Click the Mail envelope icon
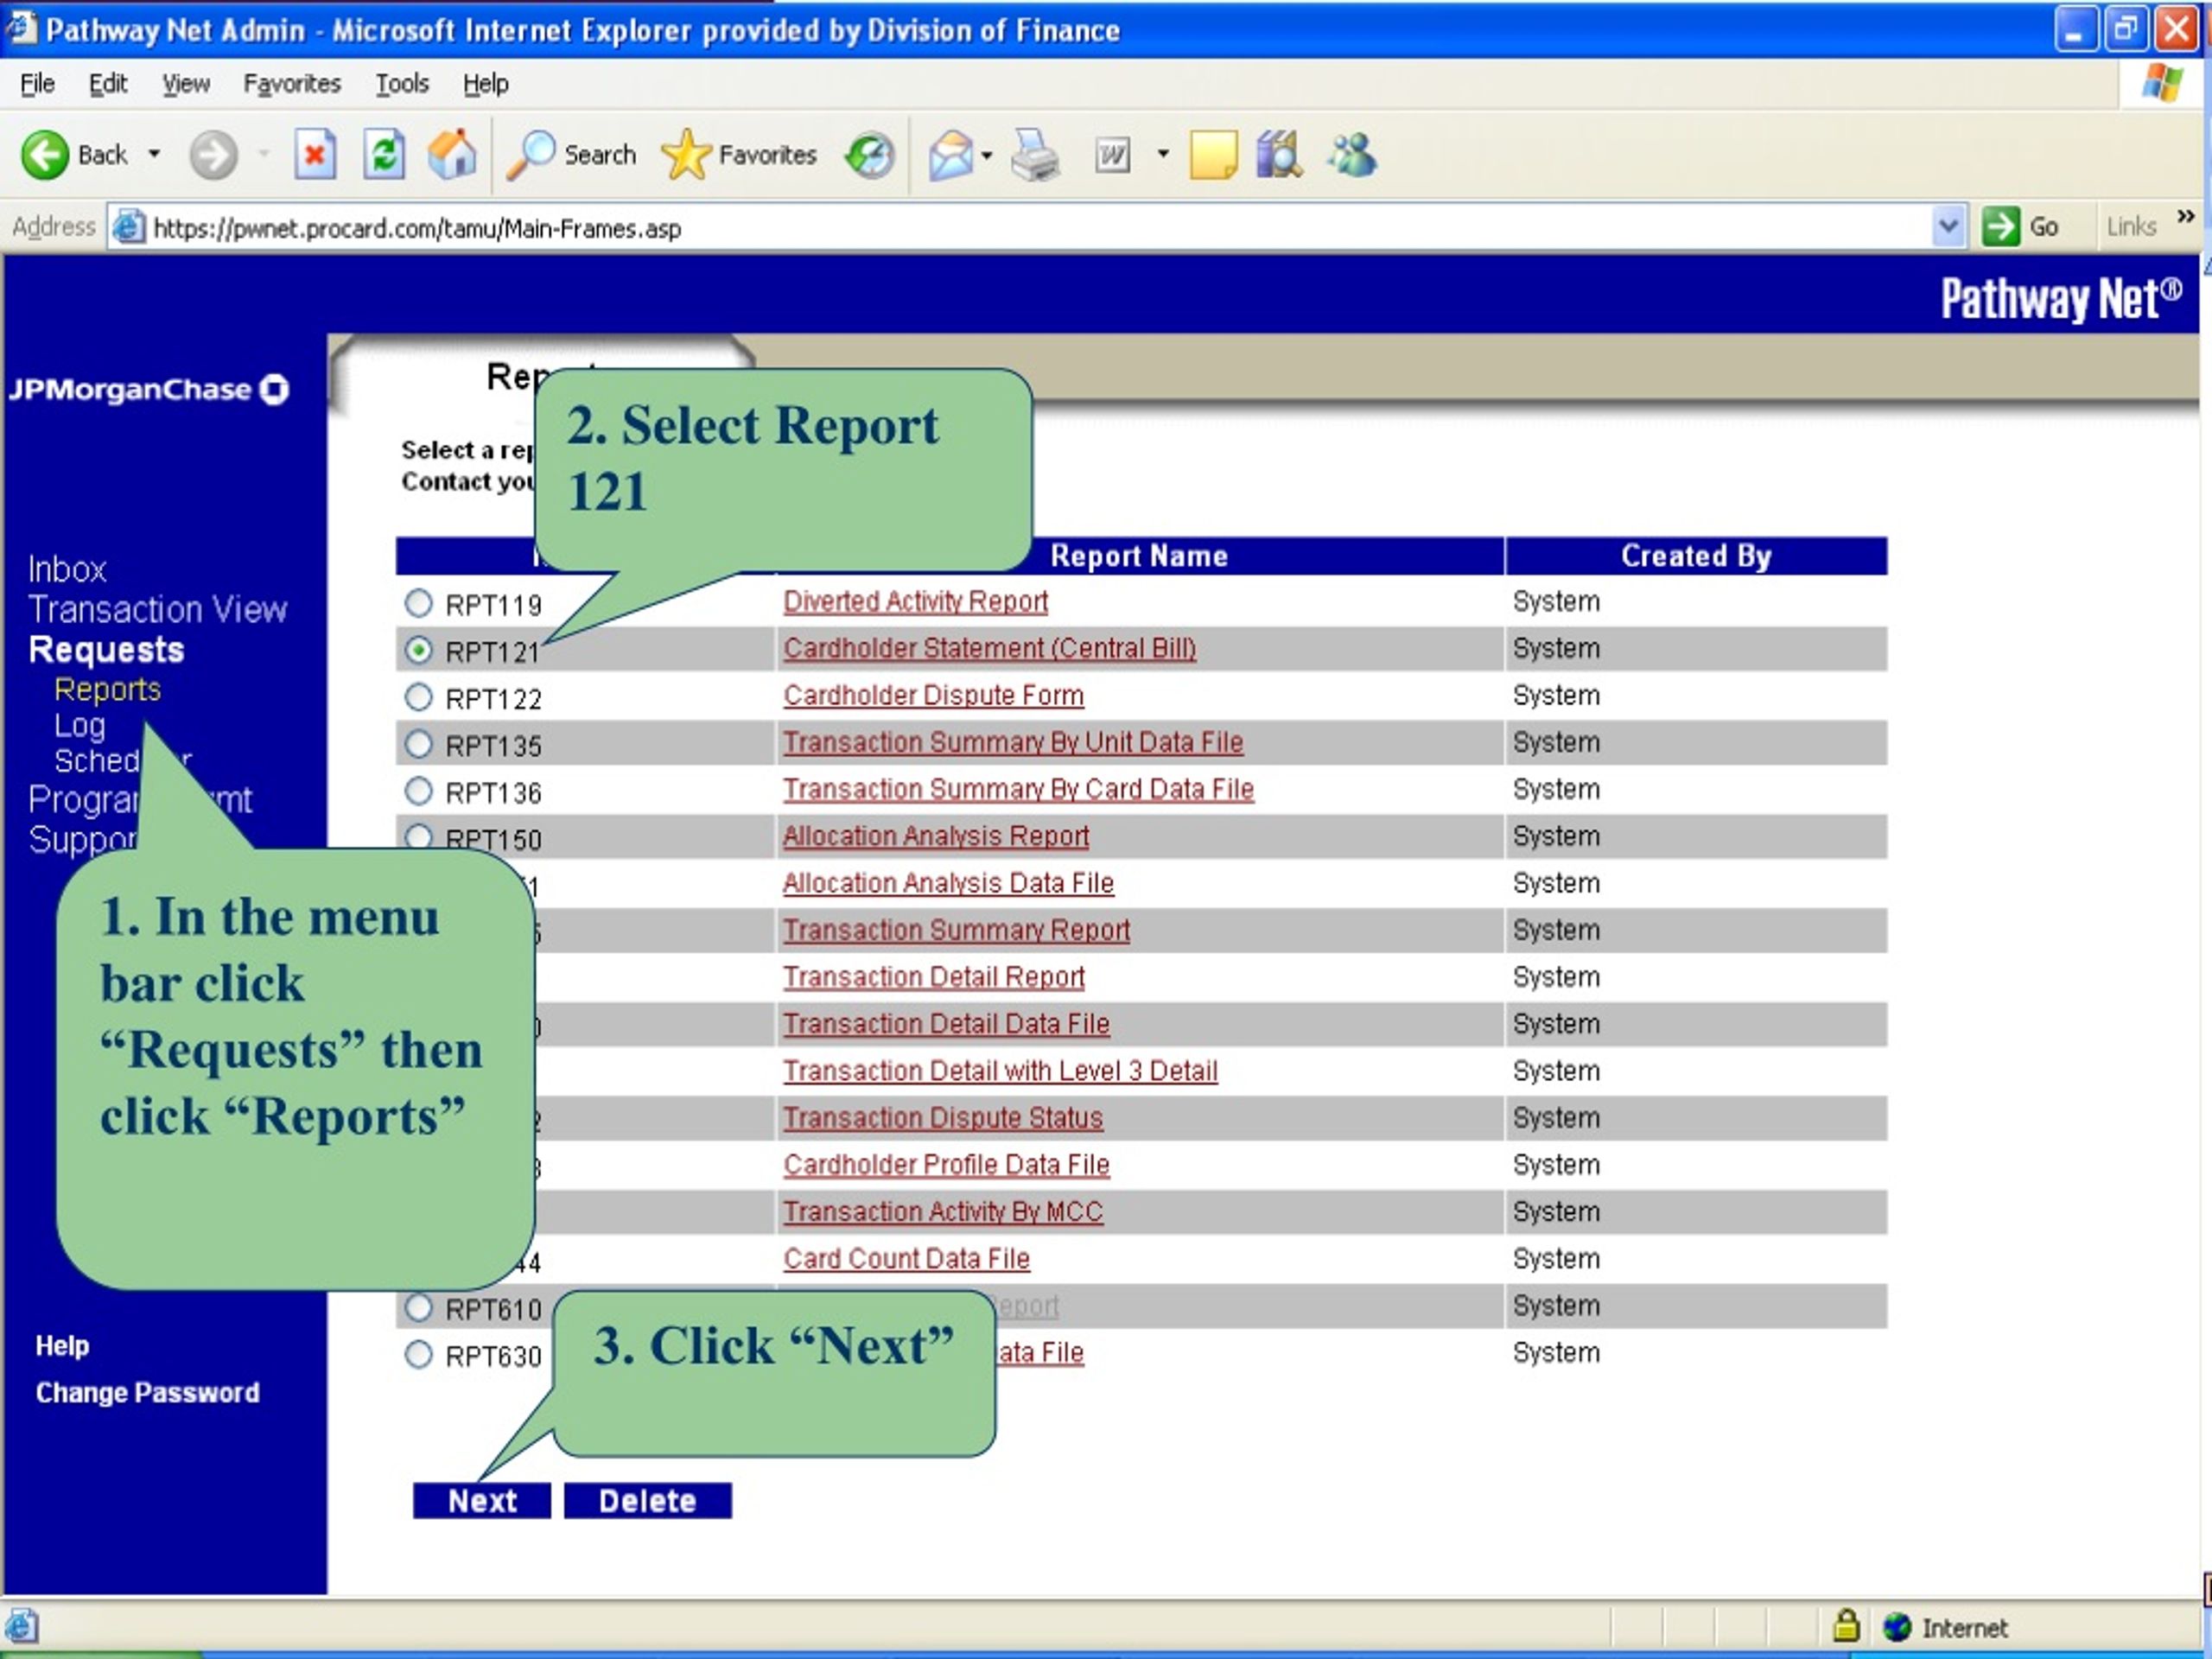The width and height of the screenshot is (2212, 1659). (950, 156)
